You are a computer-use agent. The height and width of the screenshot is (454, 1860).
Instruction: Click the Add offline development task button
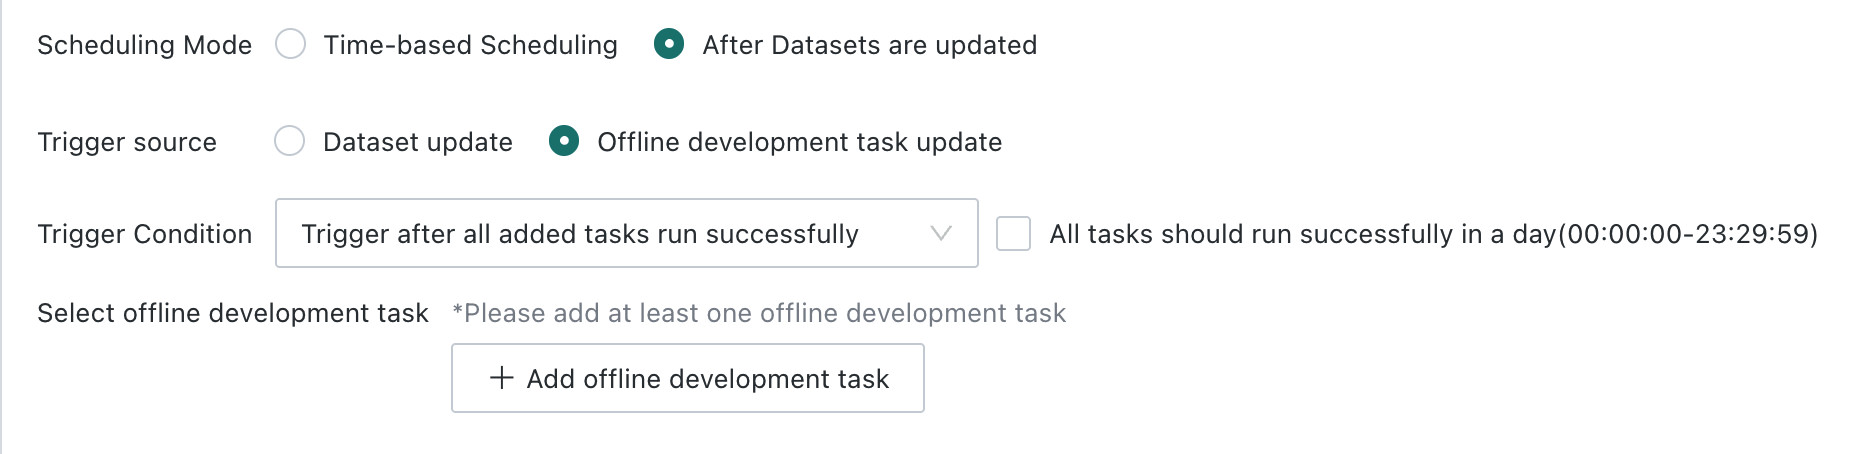(688, 378)
